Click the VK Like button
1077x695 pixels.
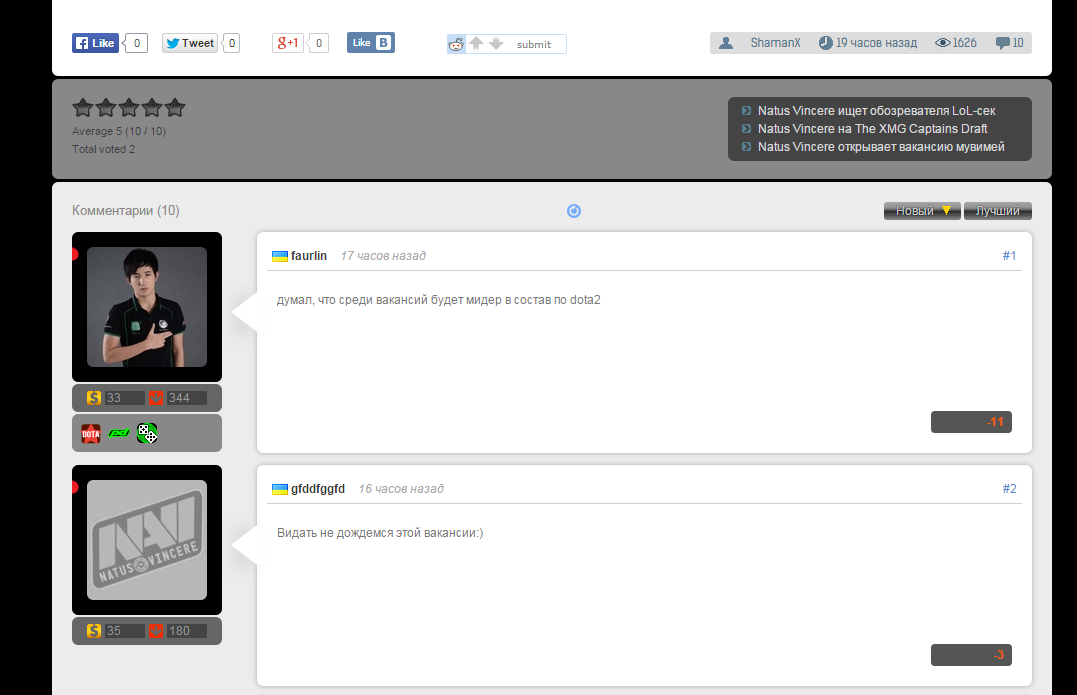click(x=371, y=43)
